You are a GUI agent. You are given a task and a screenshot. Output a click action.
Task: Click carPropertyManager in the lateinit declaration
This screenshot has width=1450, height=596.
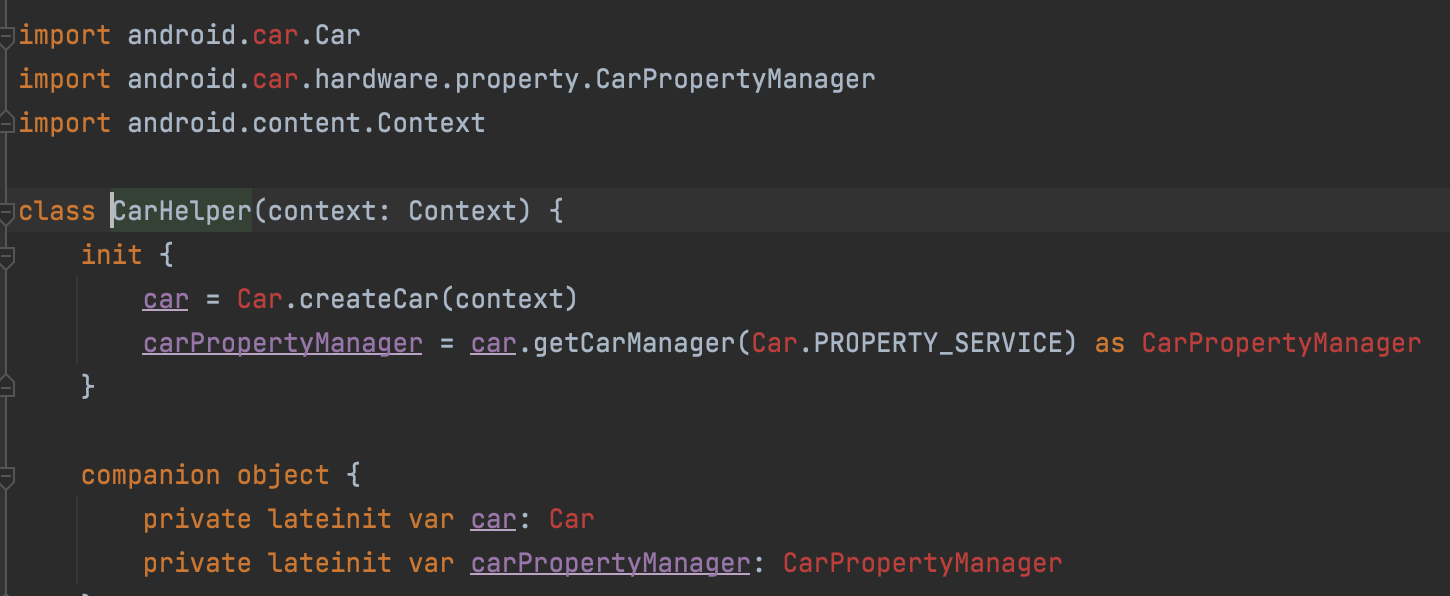(610, 563)
